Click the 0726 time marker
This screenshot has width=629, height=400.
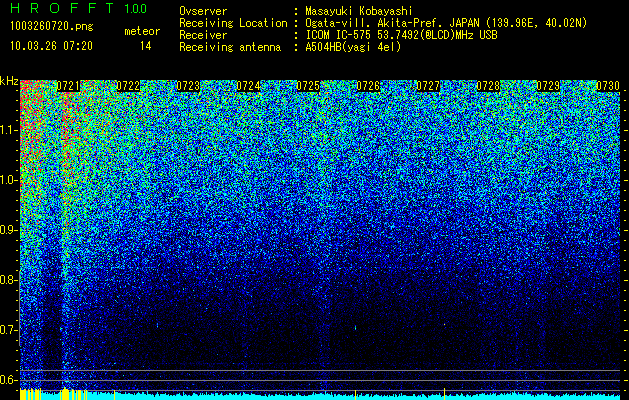click(368, 86)
